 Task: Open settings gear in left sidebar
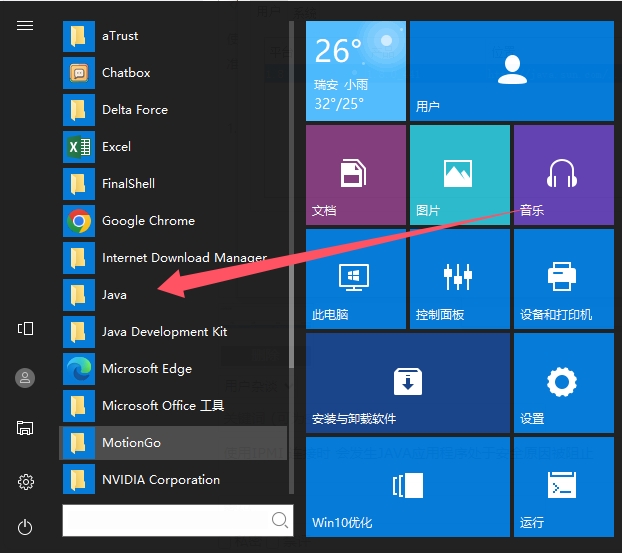click(x=25, y=482)
